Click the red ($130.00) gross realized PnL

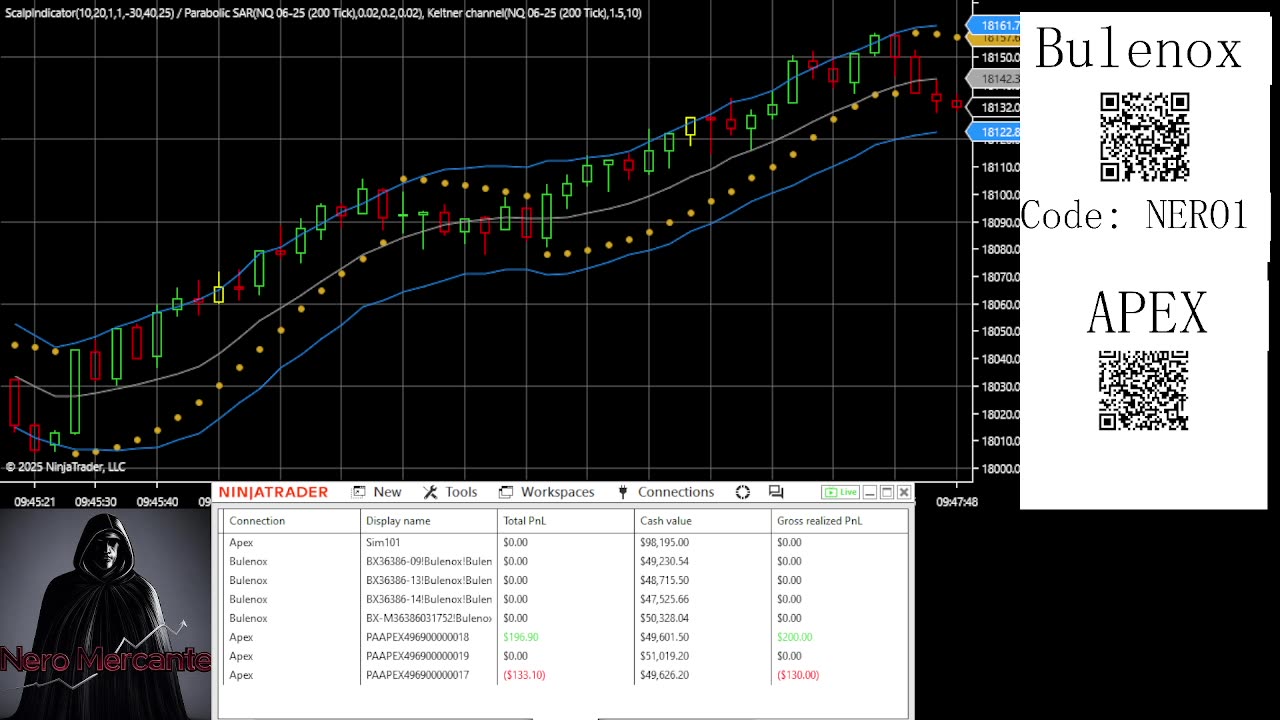pos(798,675)
